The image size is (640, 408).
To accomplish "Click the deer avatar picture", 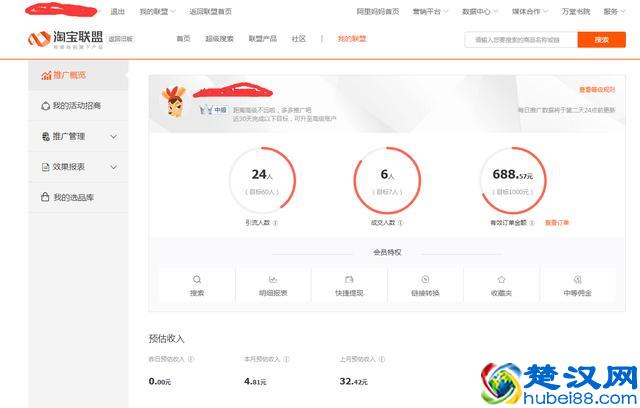I will (173, 101).
